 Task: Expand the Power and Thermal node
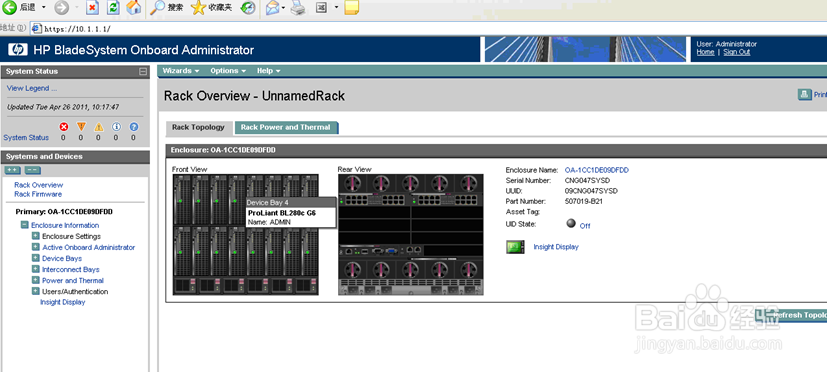35,280
